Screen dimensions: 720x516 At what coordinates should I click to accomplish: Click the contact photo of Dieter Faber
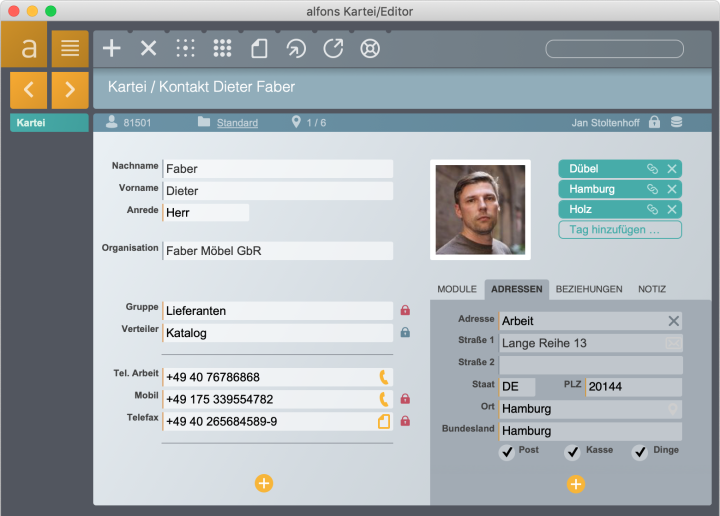(480, 209)
